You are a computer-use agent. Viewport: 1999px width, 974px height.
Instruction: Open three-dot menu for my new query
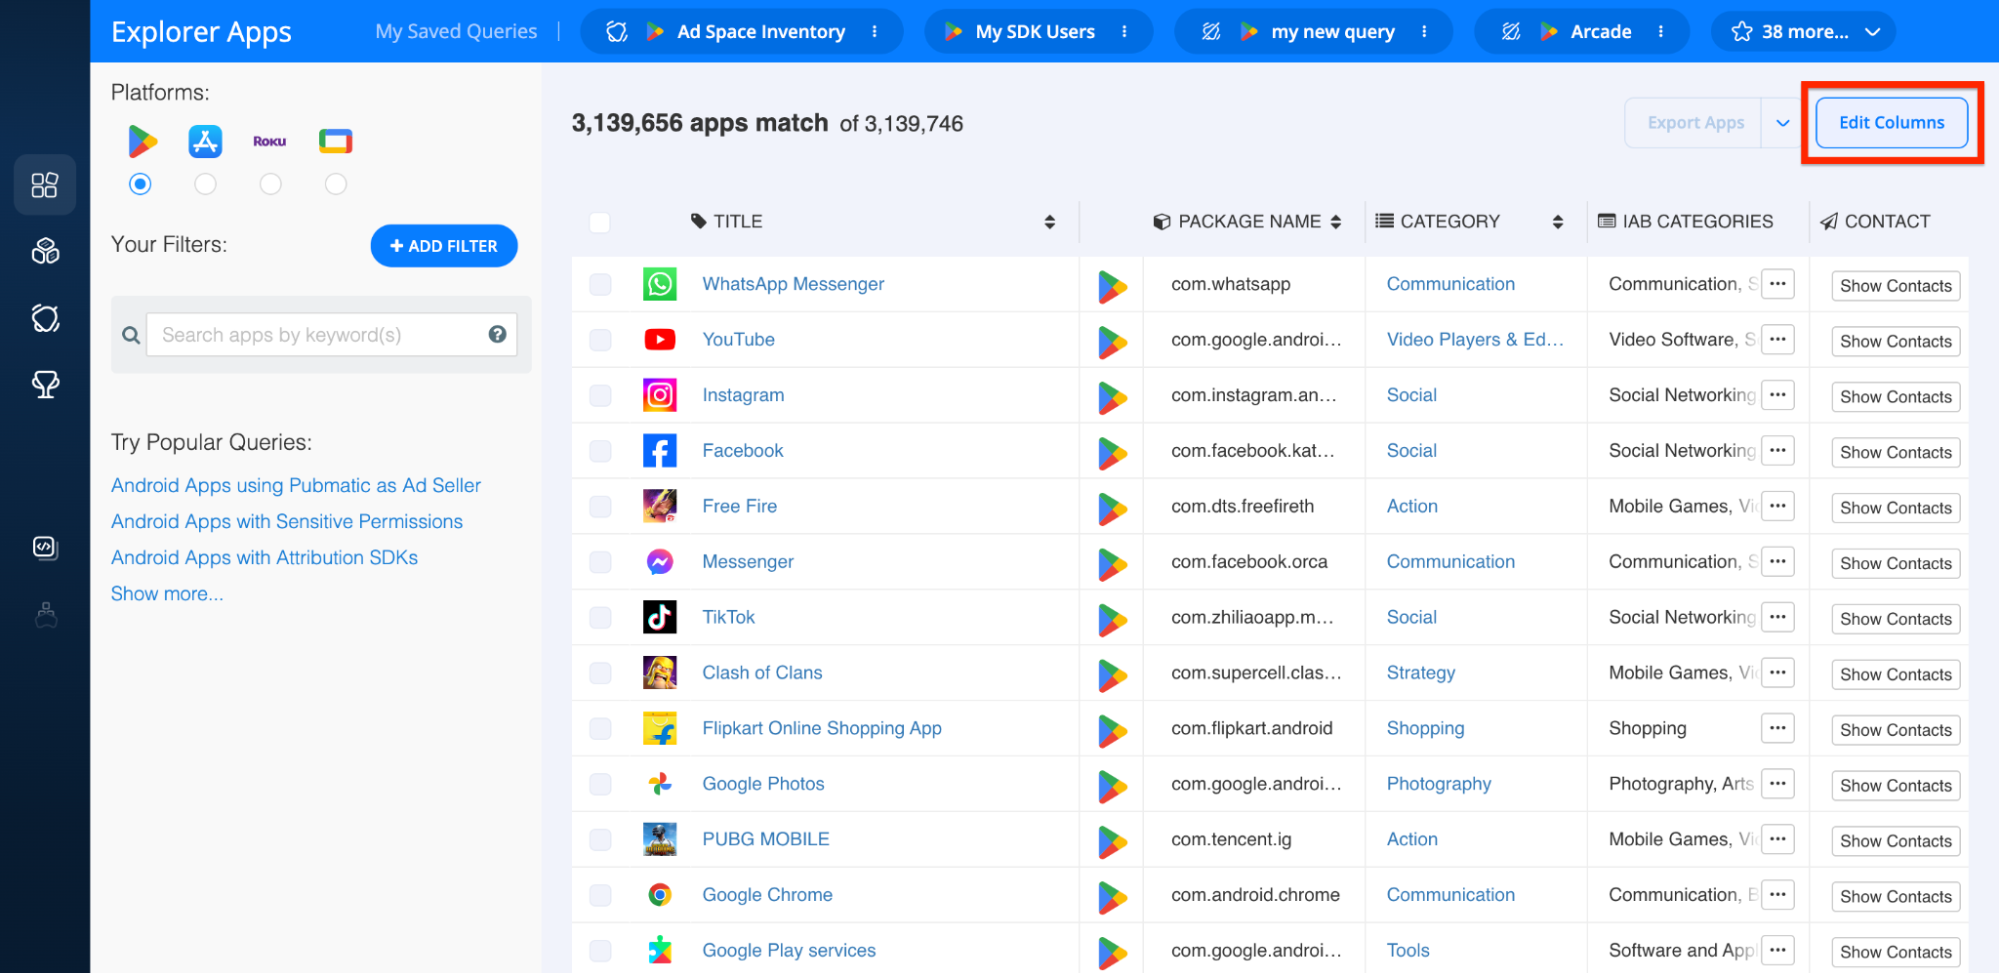pyautogui.click(x=1425, y=32)
